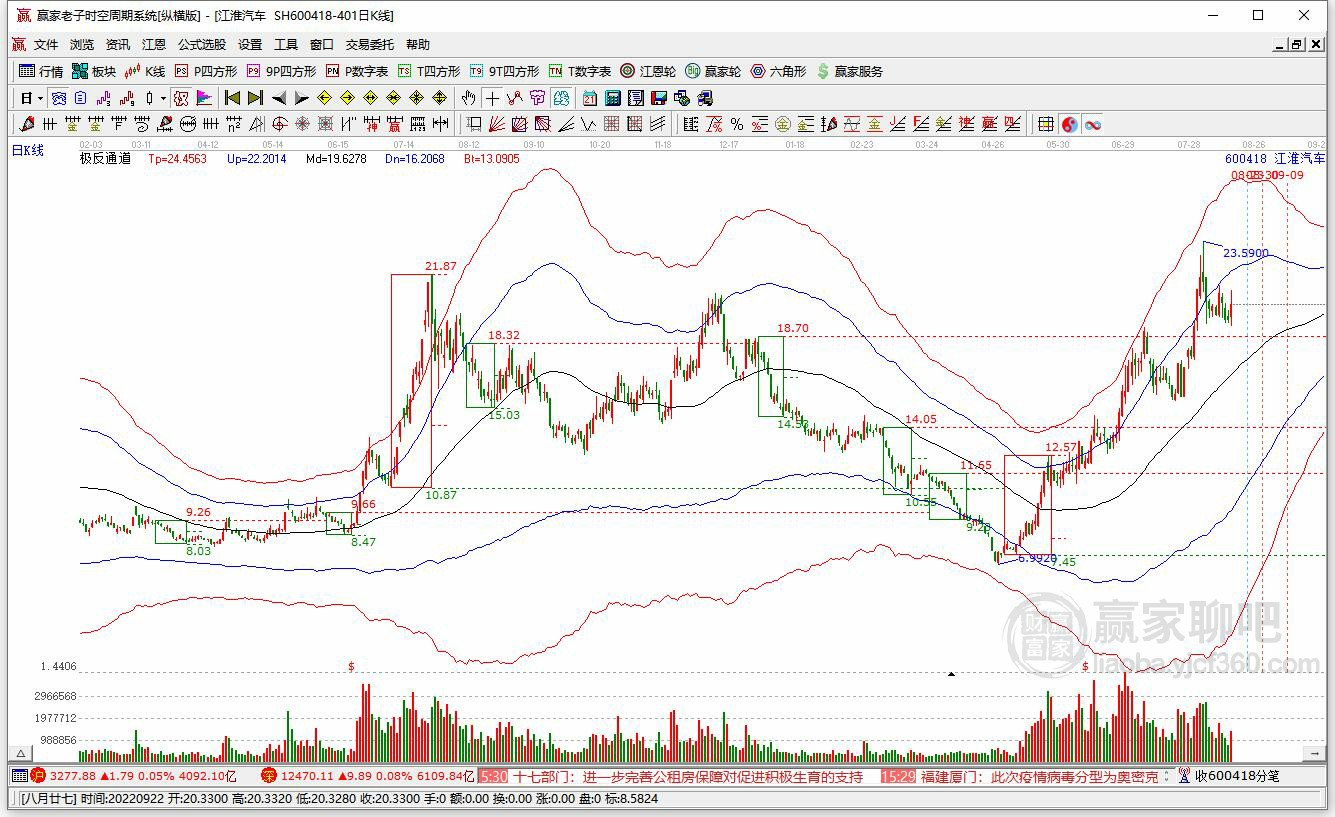1335x817 pixels.
Task: Click the black right arrow icon
Action: [301, 98]
